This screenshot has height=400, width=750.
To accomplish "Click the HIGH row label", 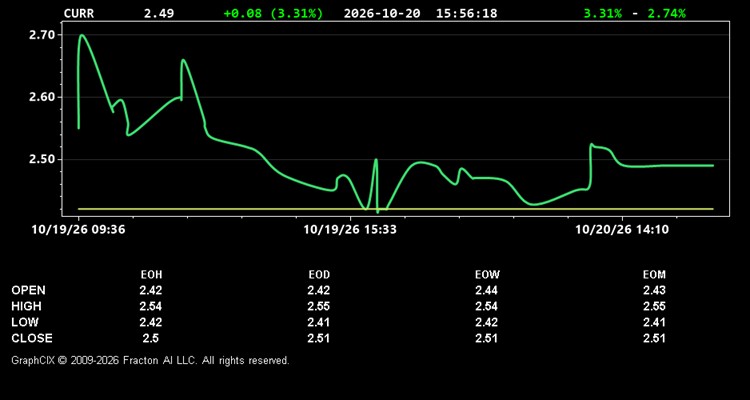I will [26, 306].
